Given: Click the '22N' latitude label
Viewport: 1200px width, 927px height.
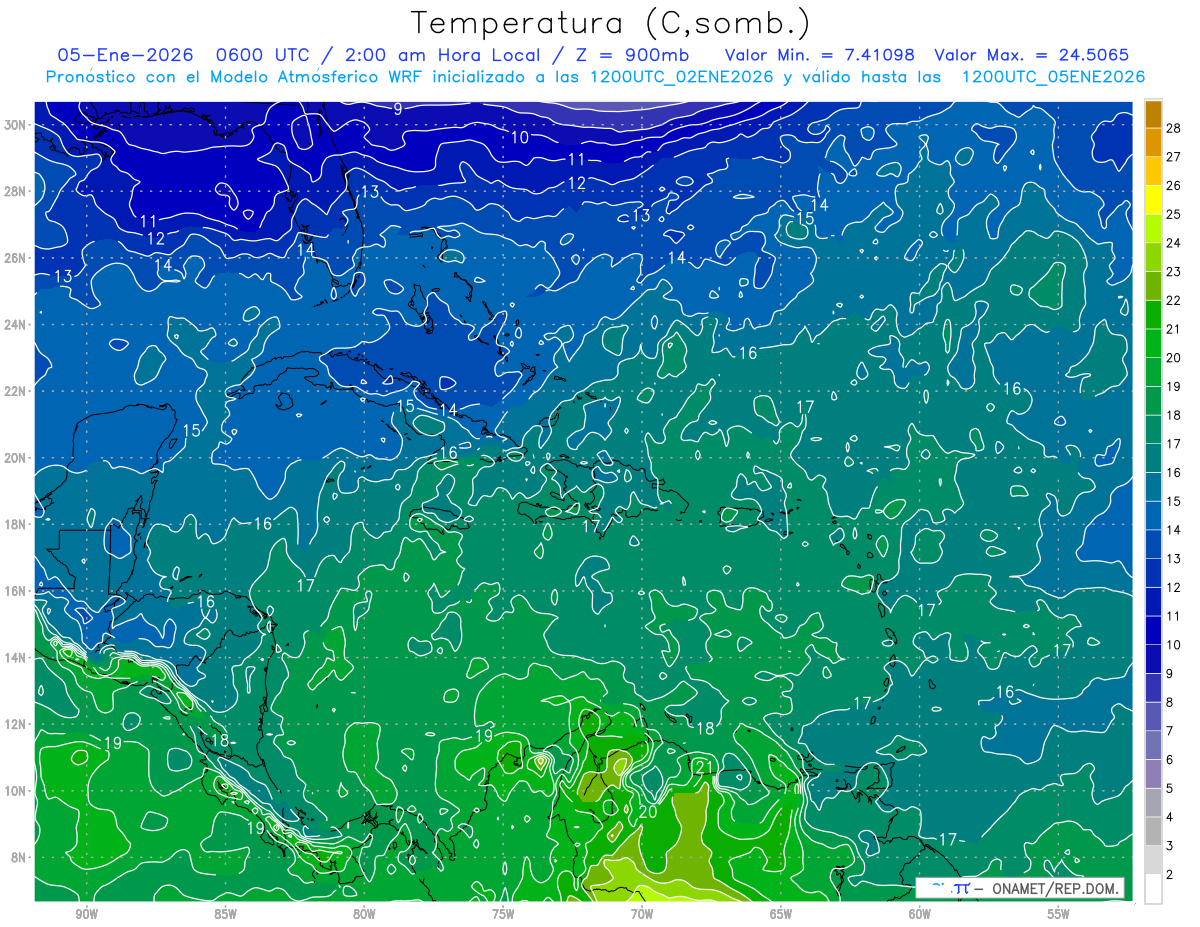Looking at the screenshot, I should coord(15,391).
